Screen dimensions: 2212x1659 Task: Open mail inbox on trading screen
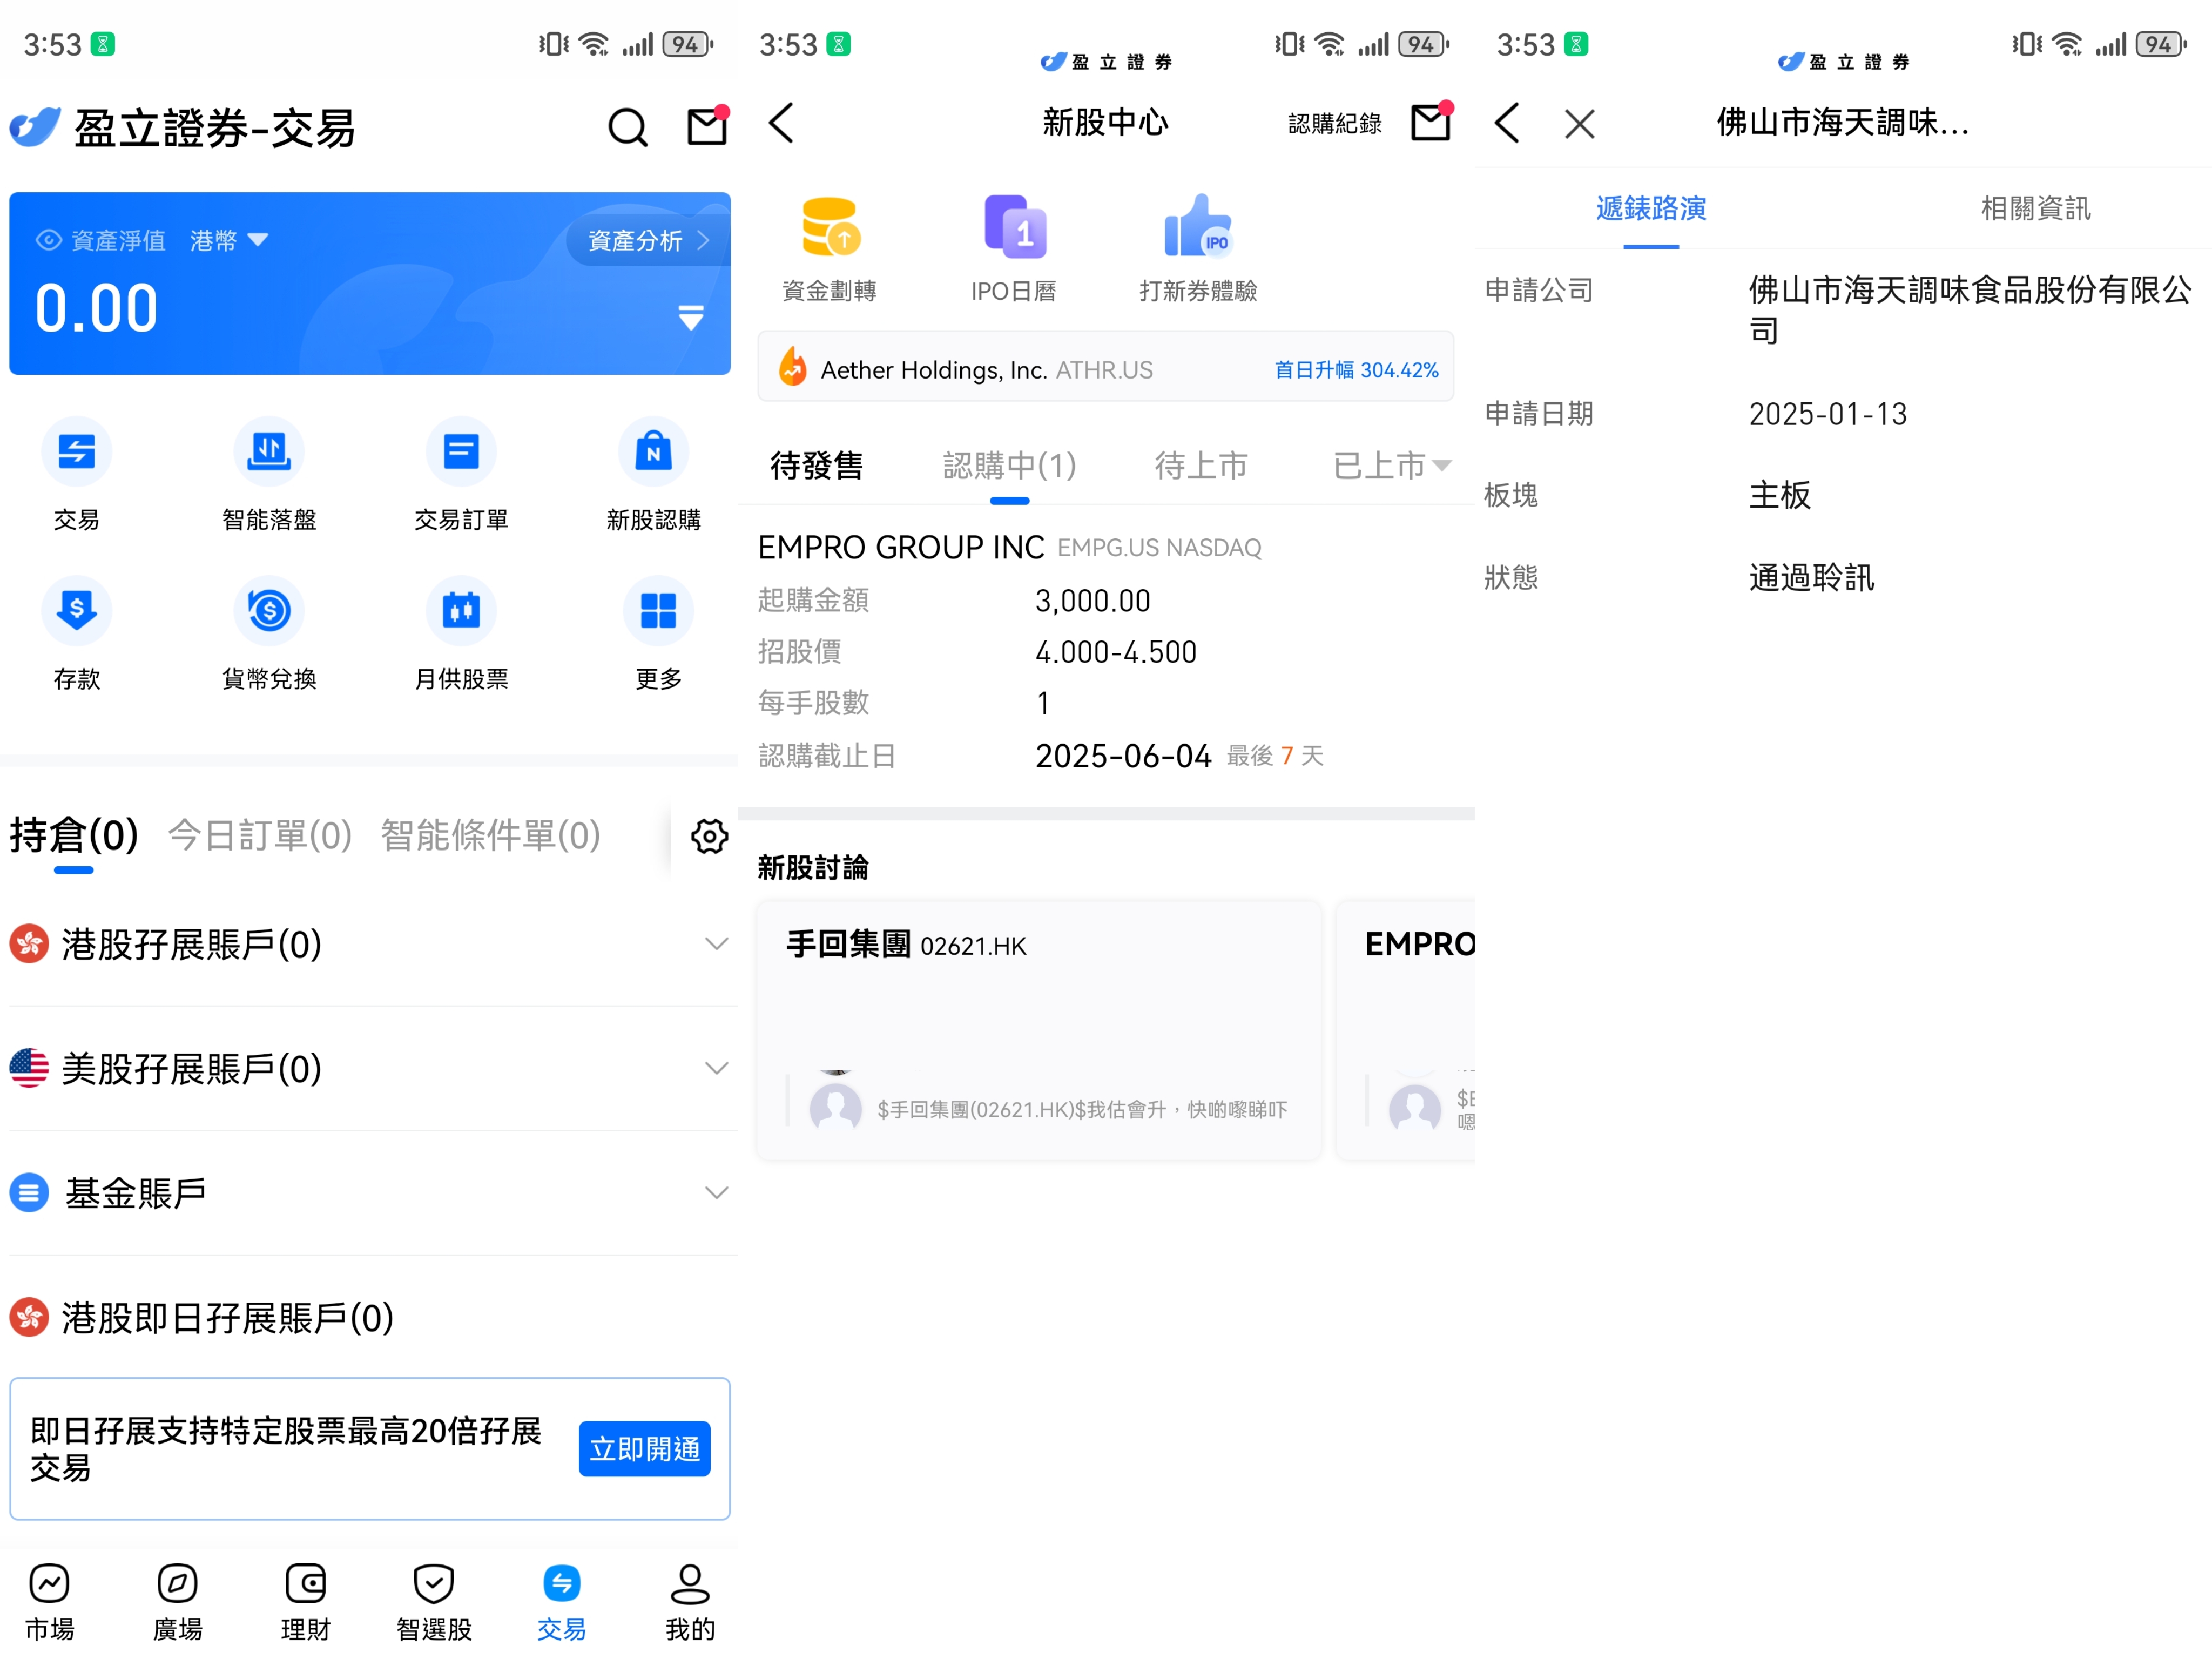click(x=708, y=126)
